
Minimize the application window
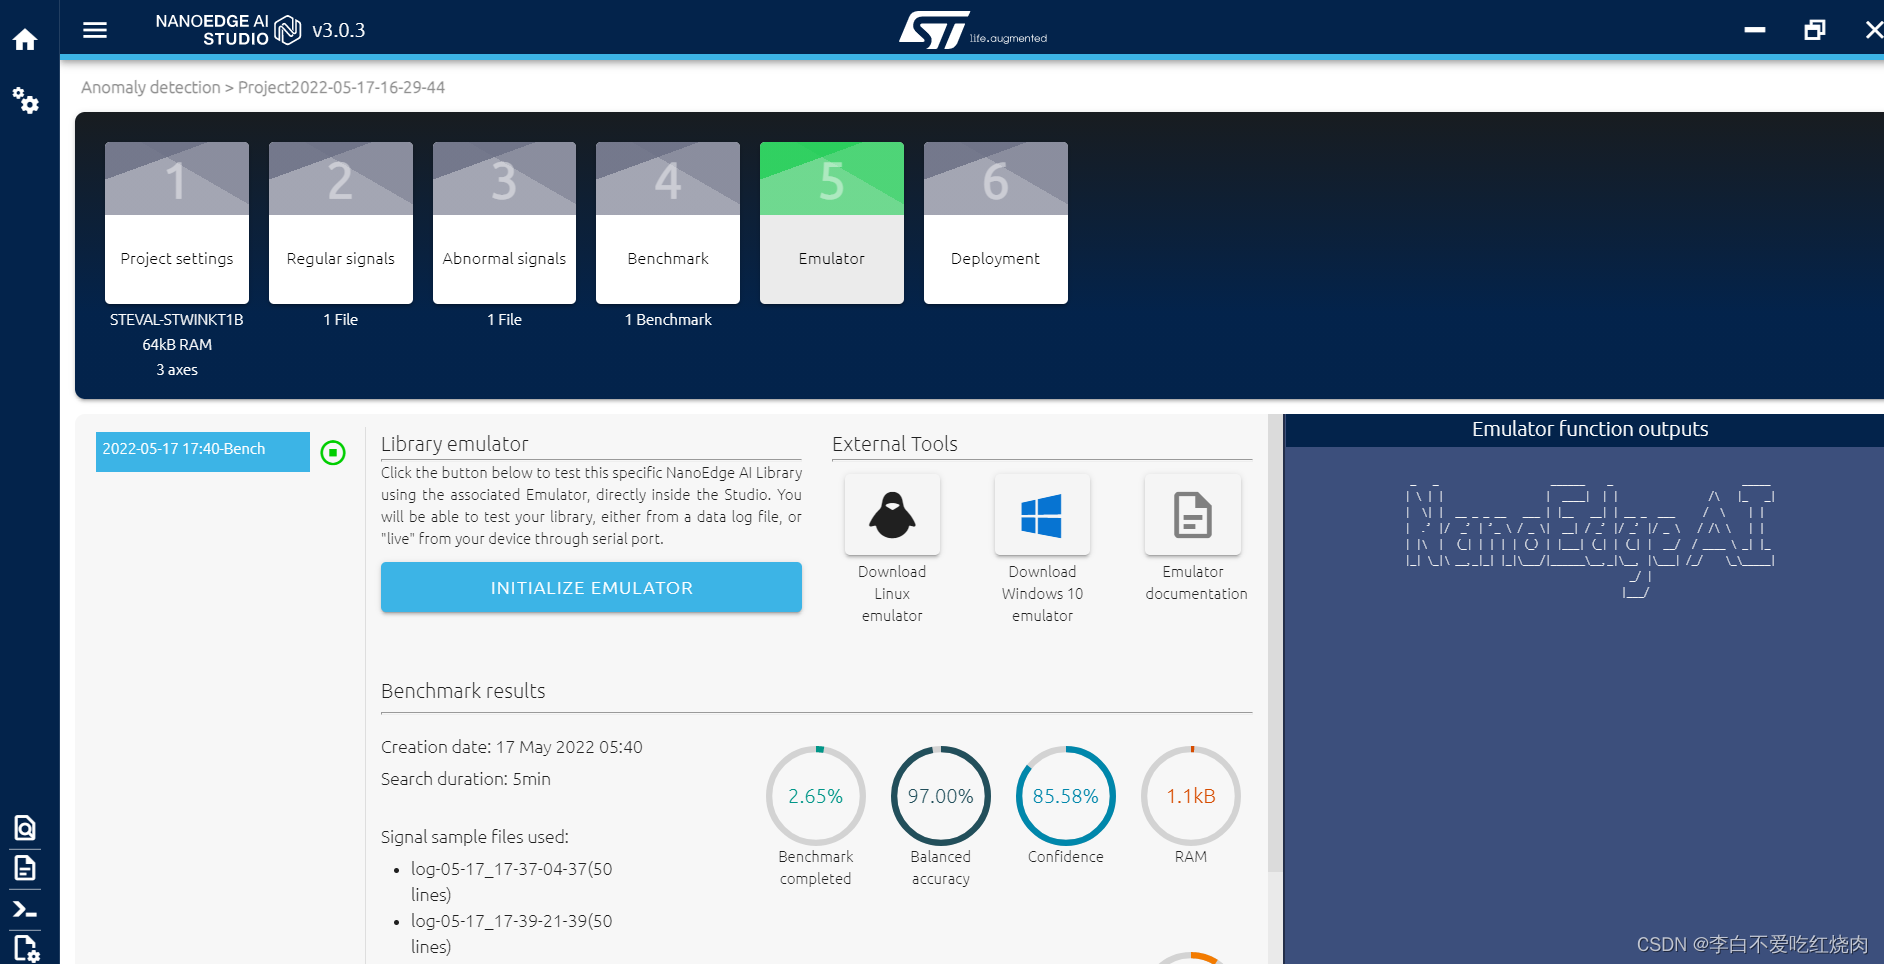[1755, 30]
